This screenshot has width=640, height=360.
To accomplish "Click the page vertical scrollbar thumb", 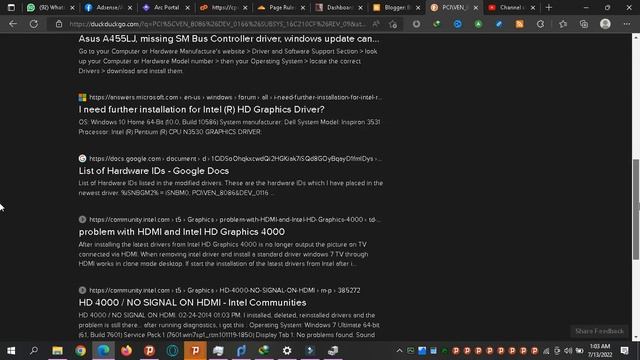I will click(636, 209).
